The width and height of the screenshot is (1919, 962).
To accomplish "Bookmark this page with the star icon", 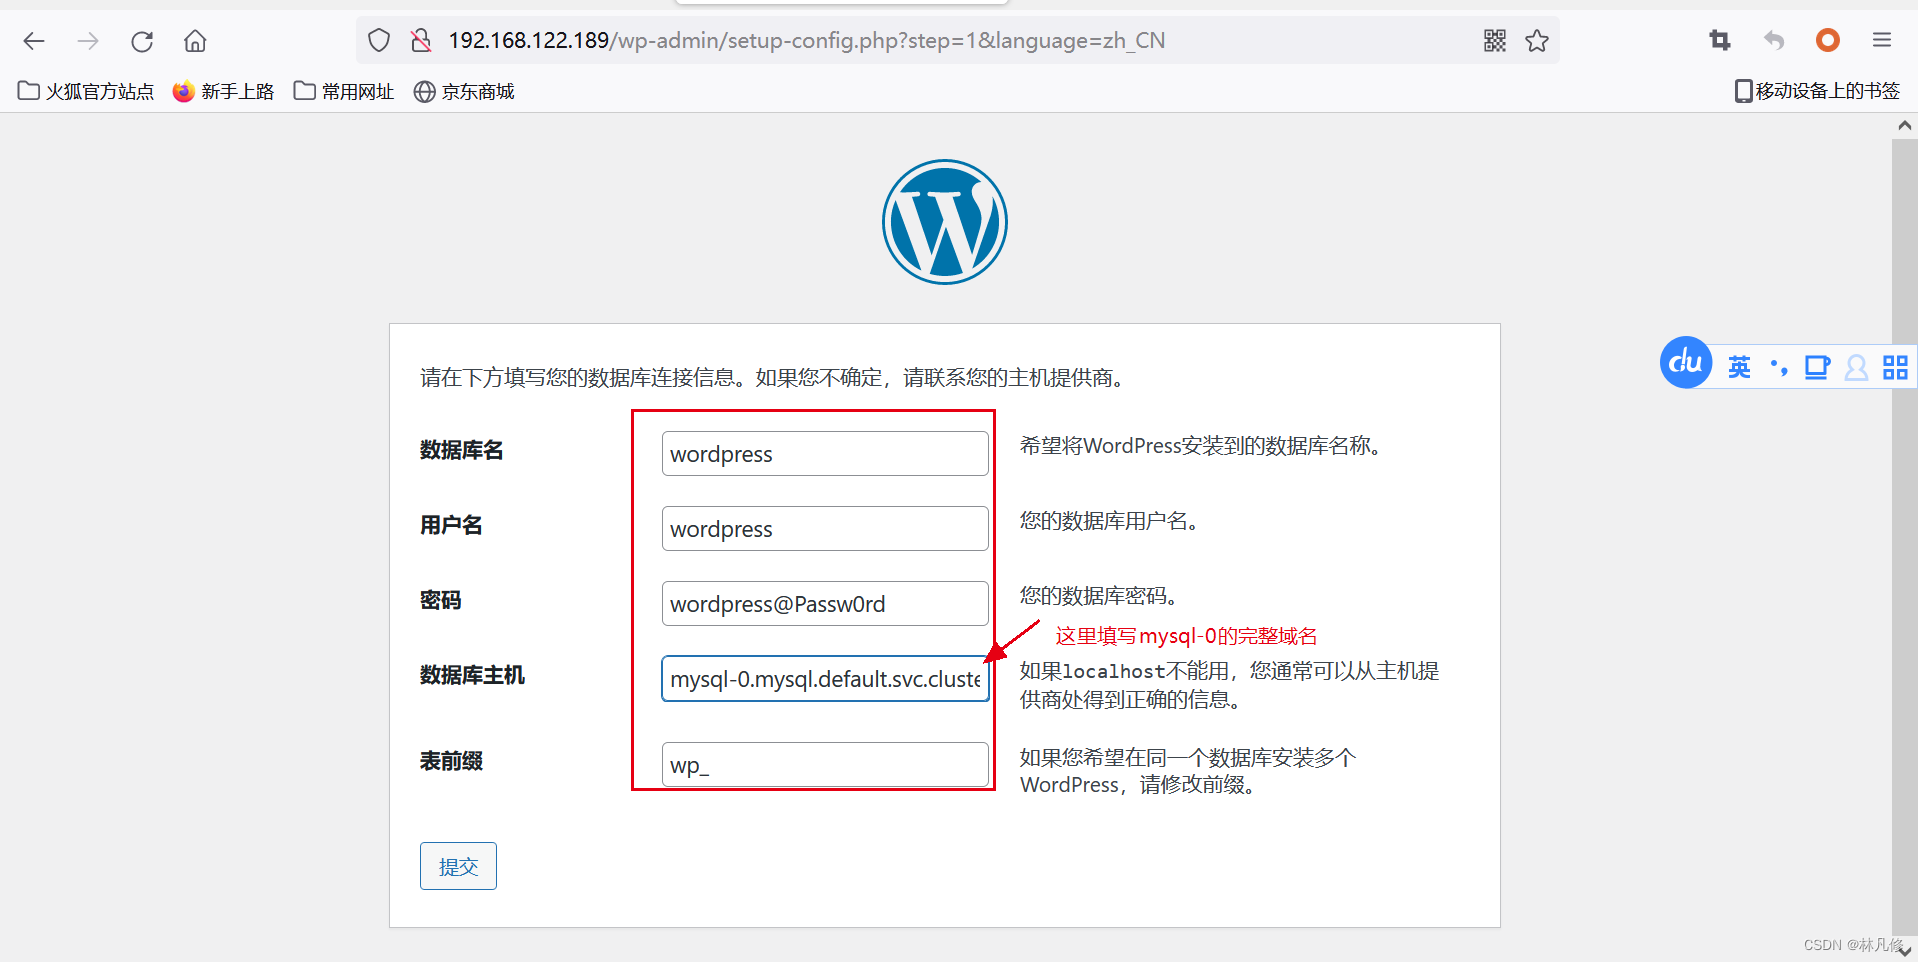I will coord(1537,41).
